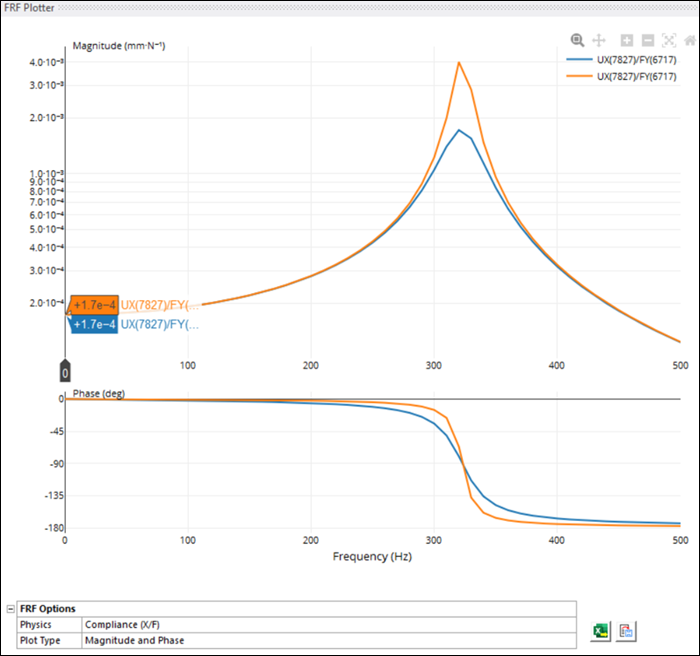The width and height of the screenshot is (700, 656).
Task: Reset plot axes with home icon
Action: [690, 40]
